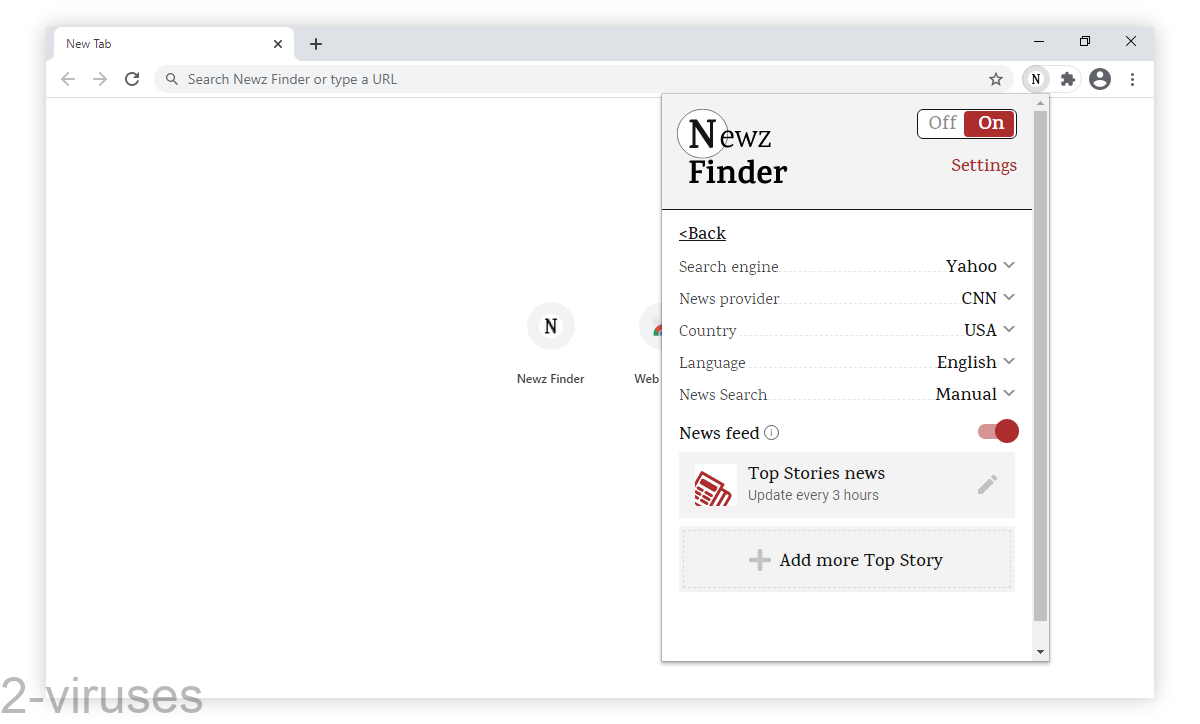Turn the extension Off with the Off/On switch

[x=941, y=122]
